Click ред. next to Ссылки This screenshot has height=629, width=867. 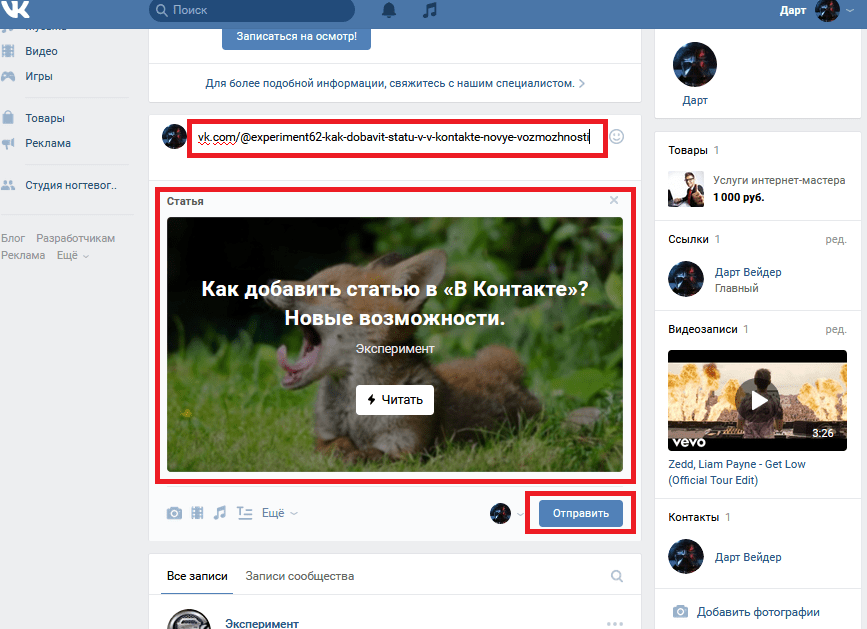point(836,239)
